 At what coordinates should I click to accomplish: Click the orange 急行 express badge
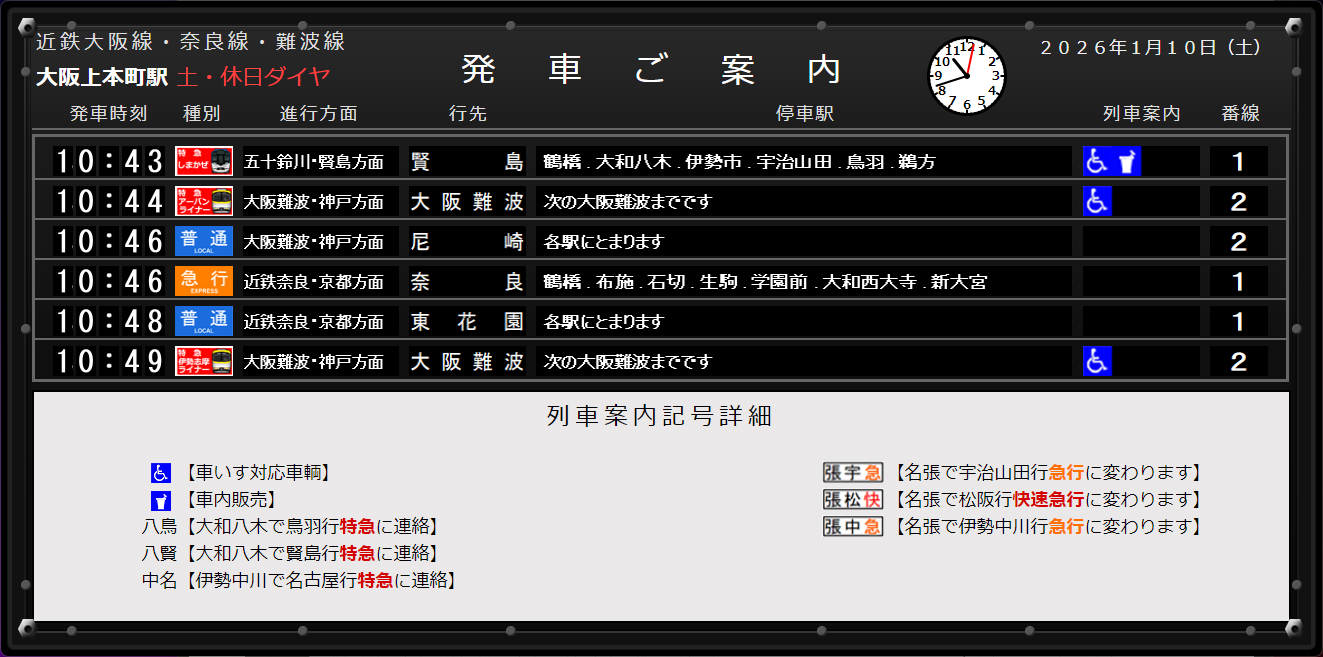click(204, 281)
